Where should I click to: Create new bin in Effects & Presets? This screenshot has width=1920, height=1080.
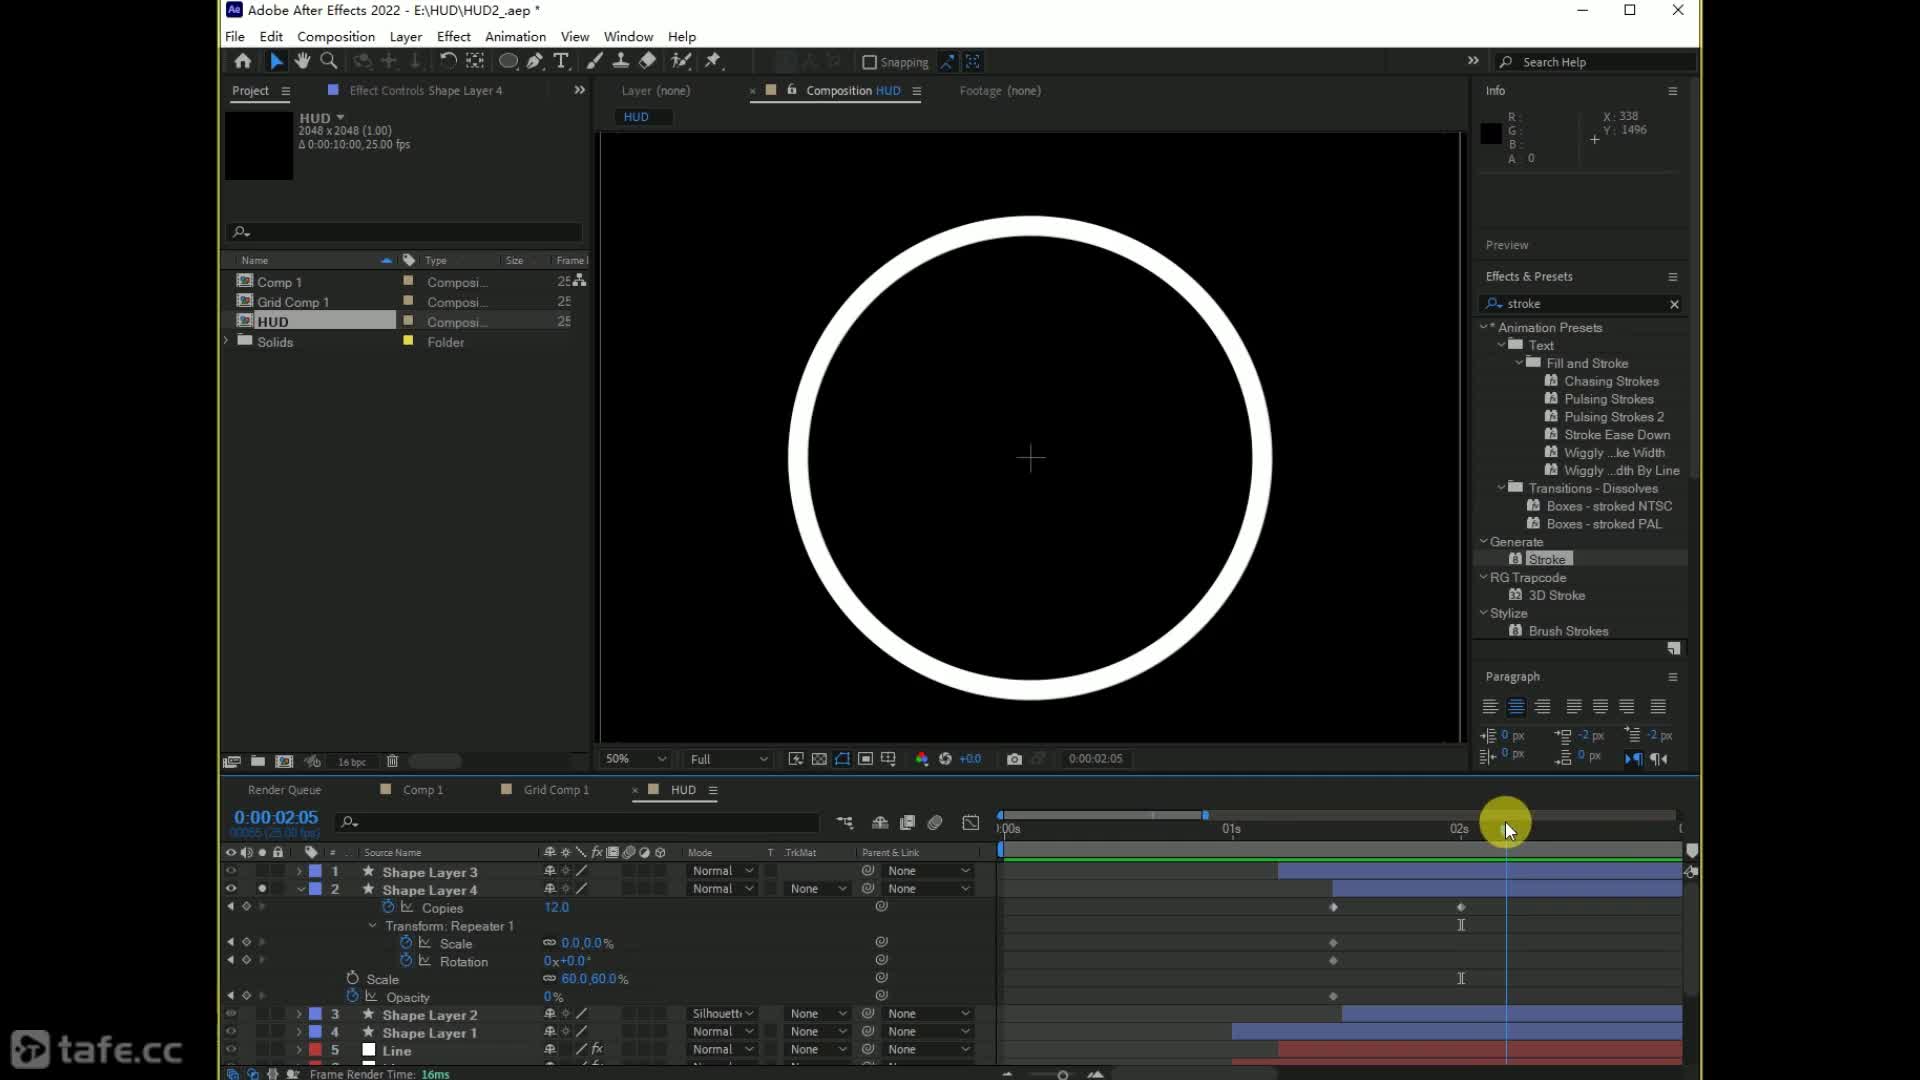pos(1674,649)
